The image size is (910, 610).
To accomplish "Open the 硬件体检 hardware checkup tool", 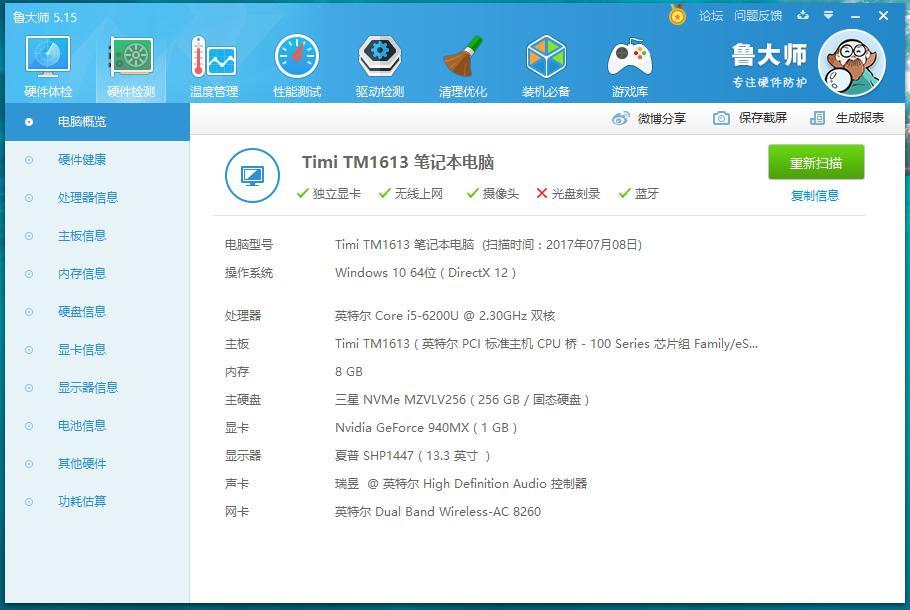I will (x=47, y=63).
